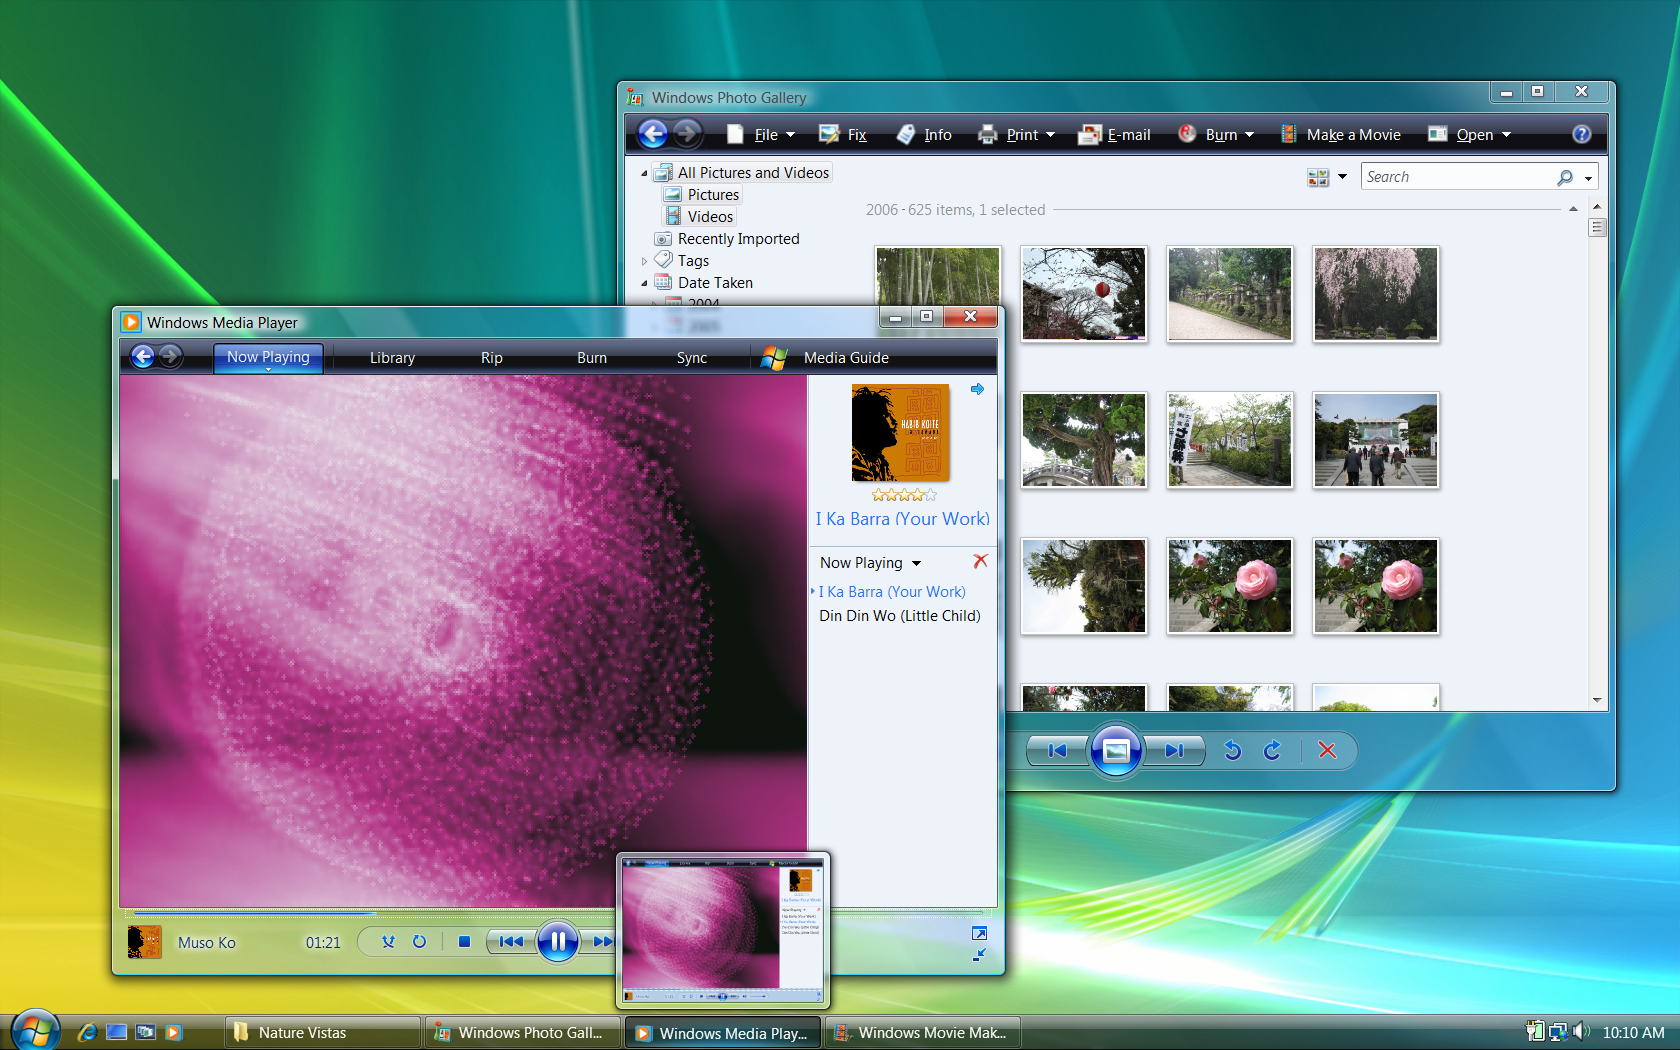Open the Rip tab in Media Player
The height and width of the screenshot is (1050, 1680).
coord(491,358)
